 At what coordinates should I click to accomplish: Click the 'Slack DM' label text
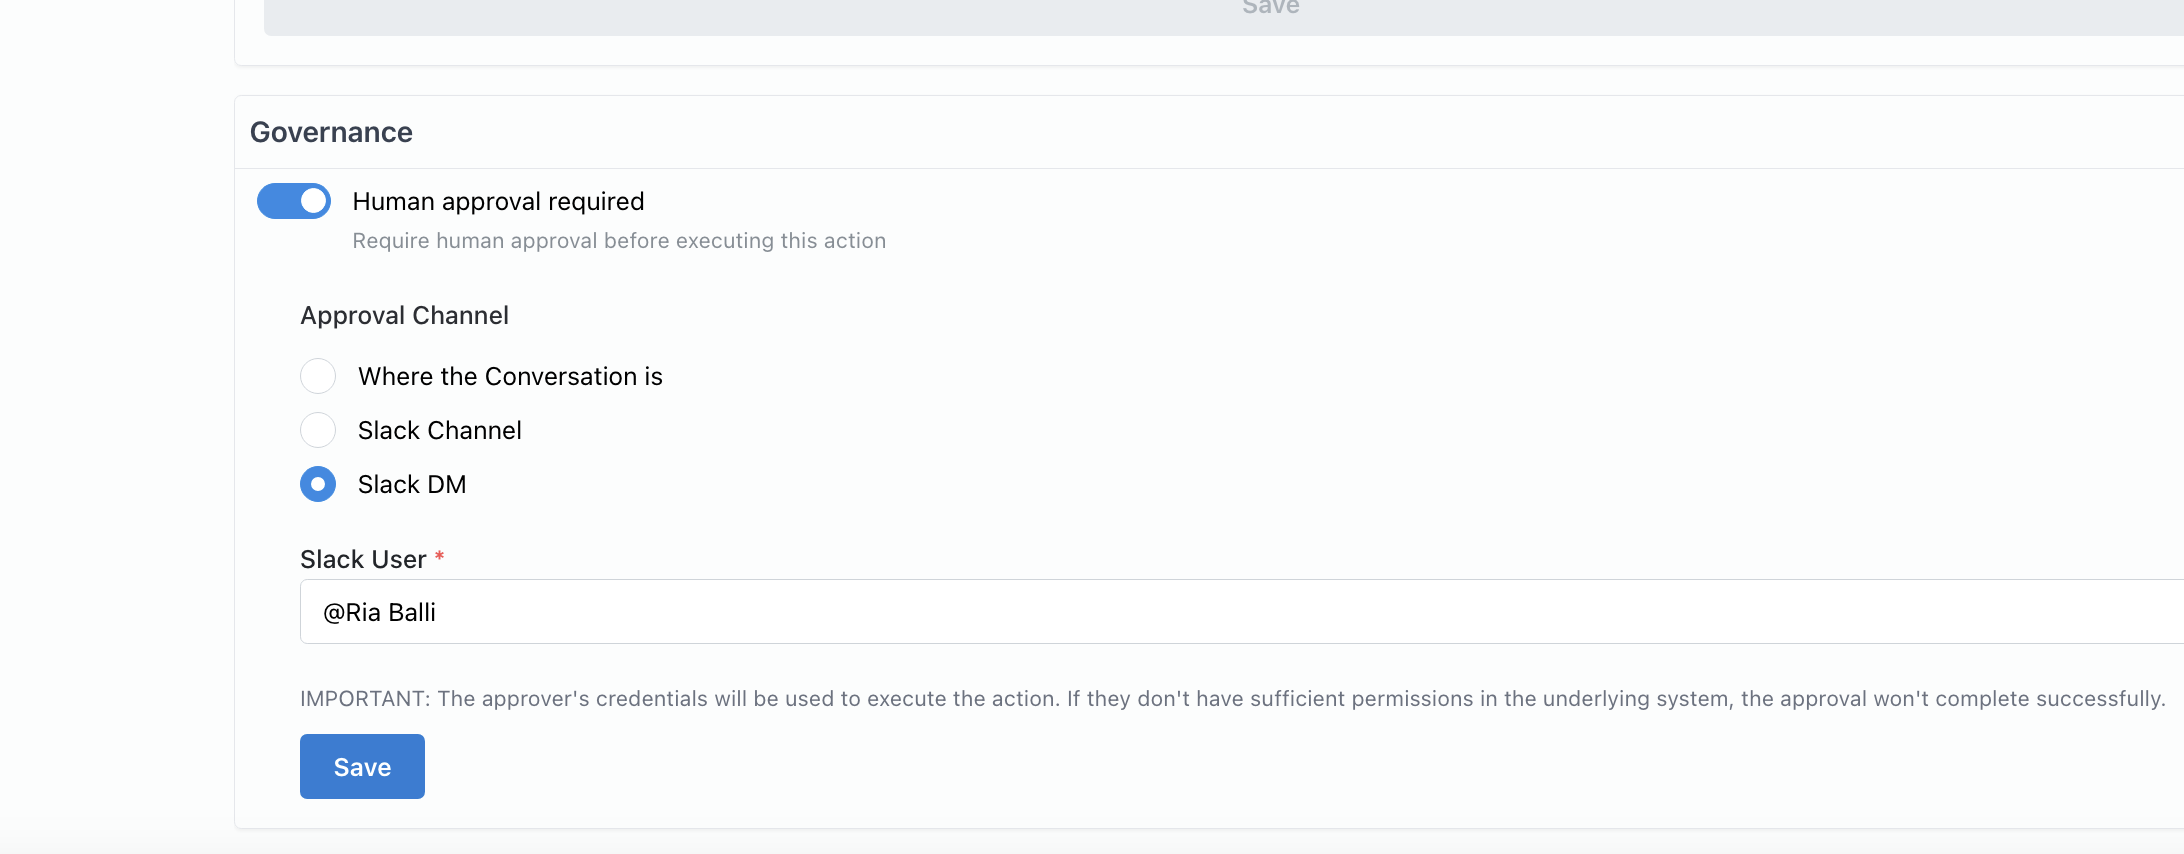(x=412, y=484)
